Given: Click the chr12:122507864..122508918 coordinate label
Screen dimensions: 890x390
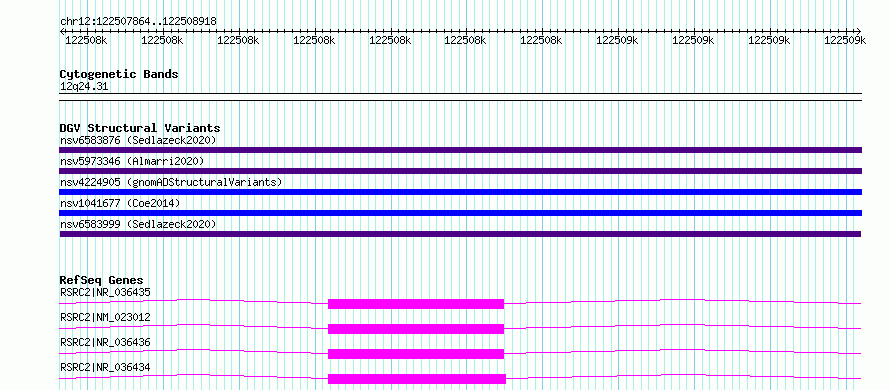Looking at the screenshot, I should point(138,21).
